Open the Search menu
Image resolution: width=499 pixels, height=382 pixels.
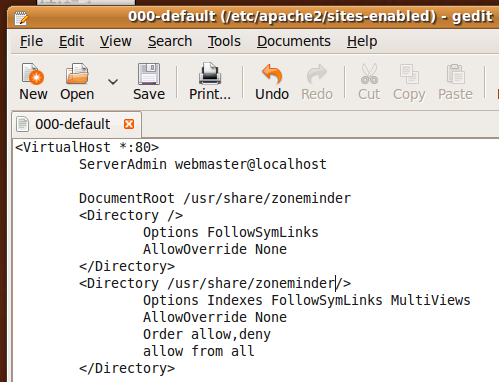pyautogui.click(x=170, y=41)
